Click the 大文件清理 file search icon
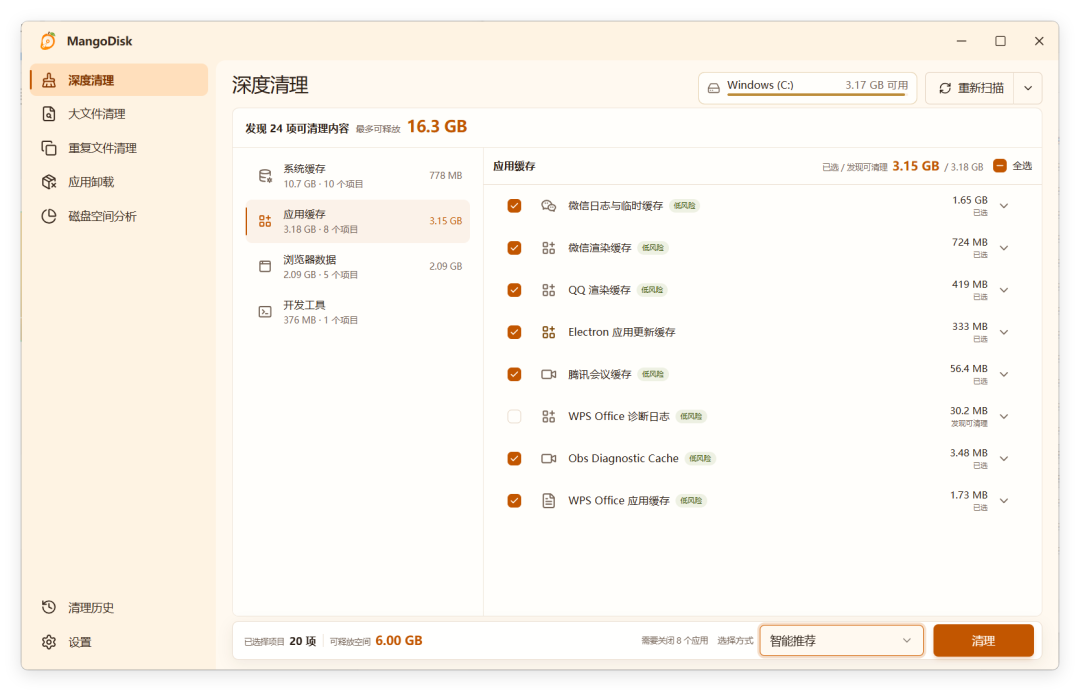The width and height of the screenshot is (1080, 691). coord(49,114)
